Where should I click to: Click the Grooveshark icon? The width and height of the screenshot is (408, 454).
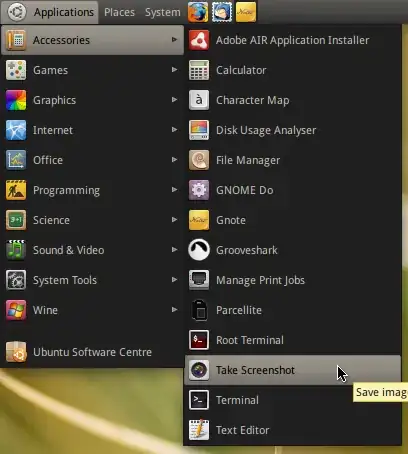(x=199, y=250)
